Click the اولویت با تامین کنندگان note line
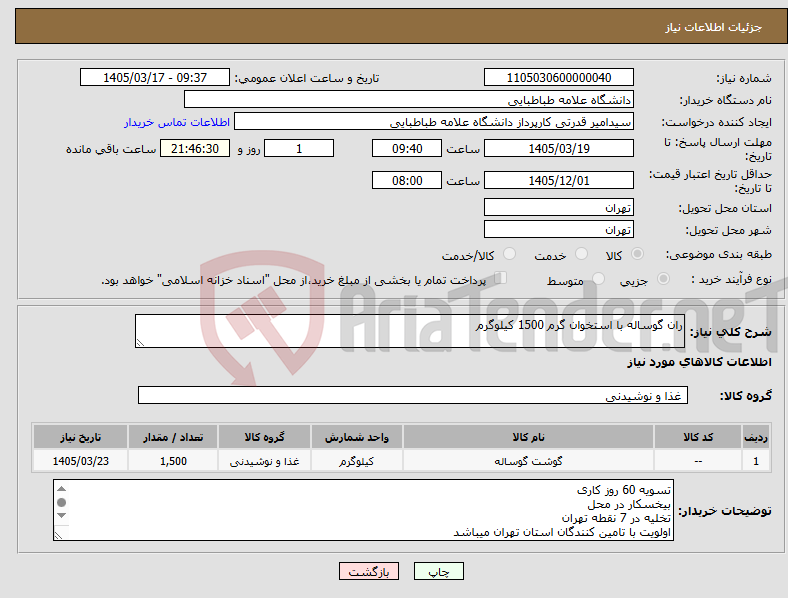788x598 pixels. pyautogui.click(x=562, y=532)
